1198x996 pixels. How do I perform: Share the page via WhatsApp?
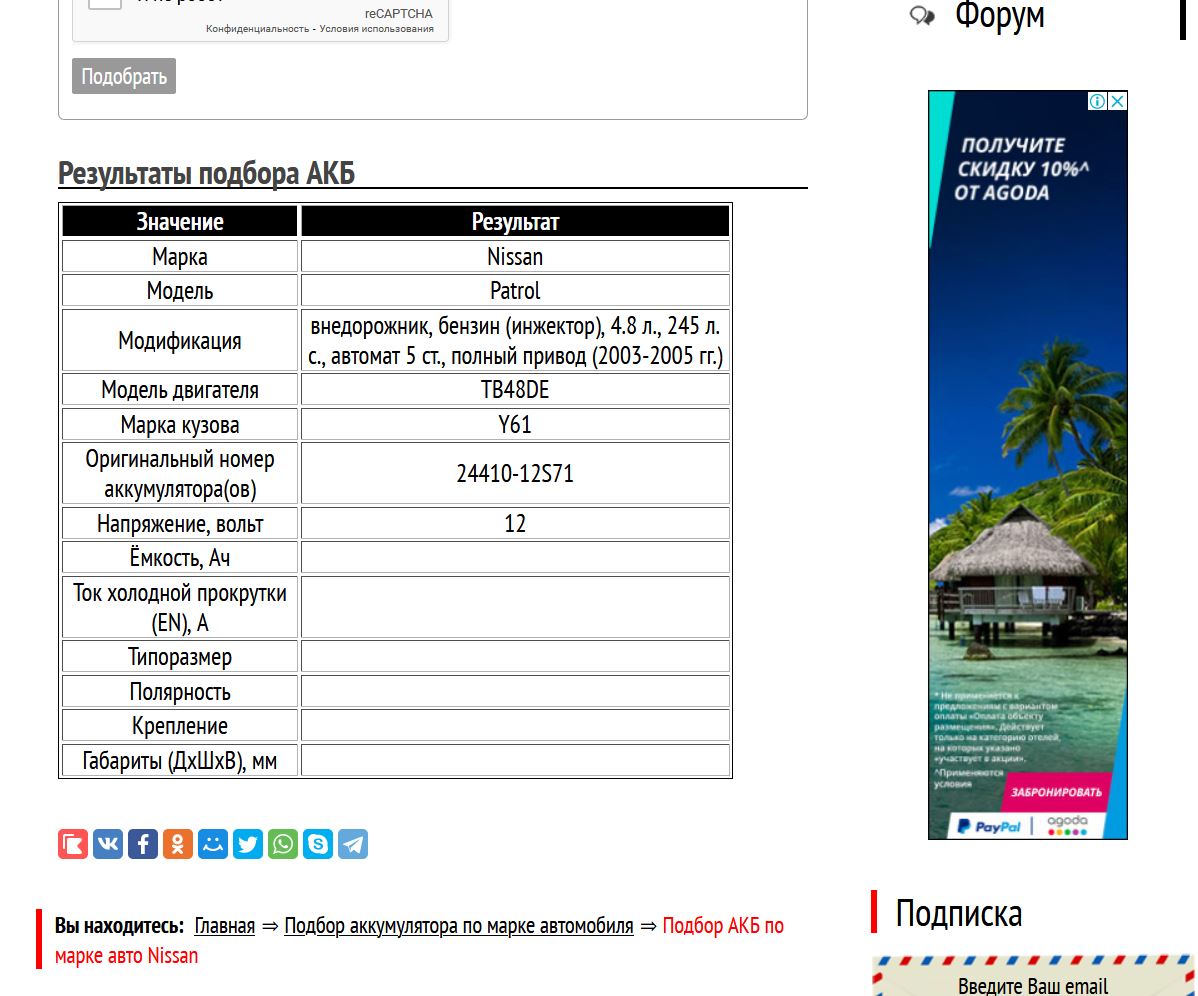point(283,844)
